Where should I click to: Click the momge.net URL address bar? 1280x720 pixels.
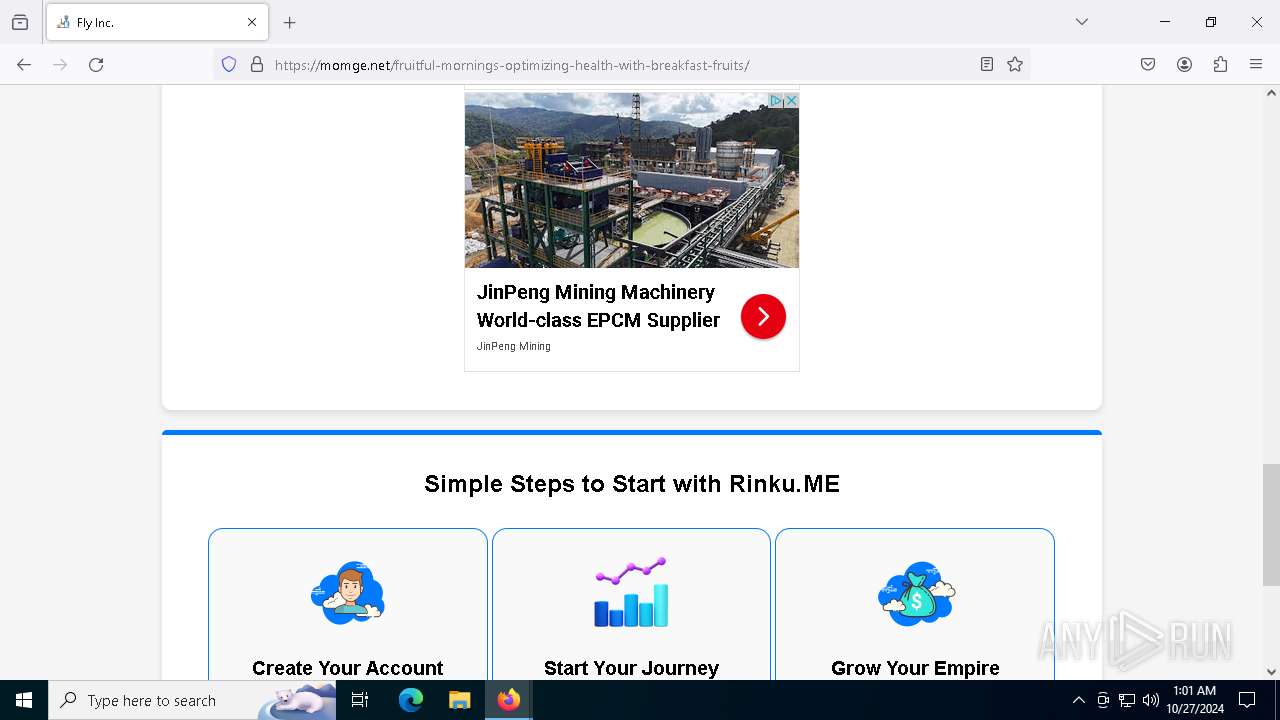[x=620, y=65]
